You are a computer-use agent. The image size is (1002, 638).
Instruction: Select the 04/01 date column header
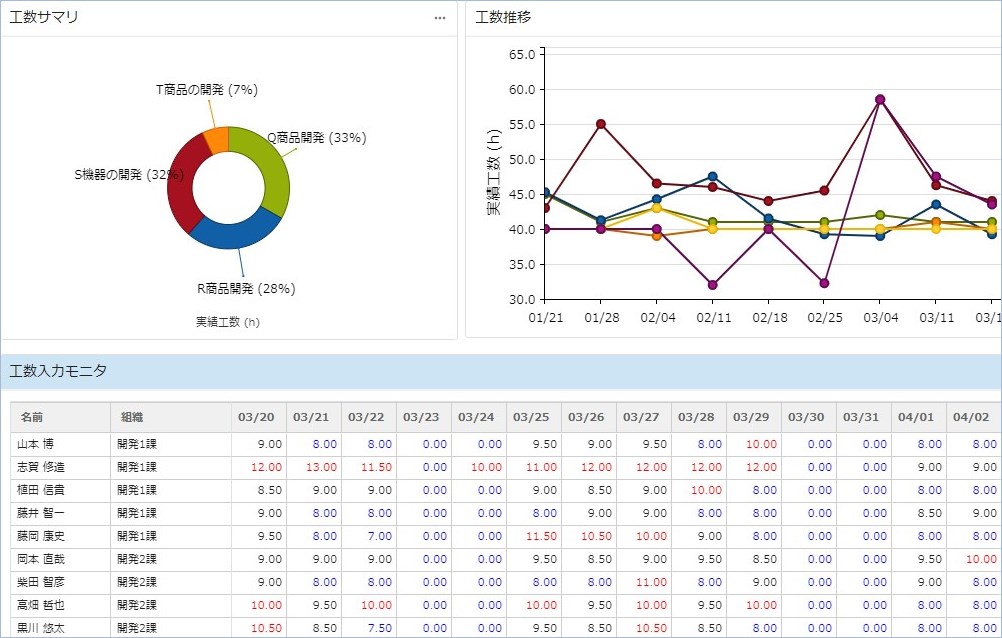coord(917,417)
